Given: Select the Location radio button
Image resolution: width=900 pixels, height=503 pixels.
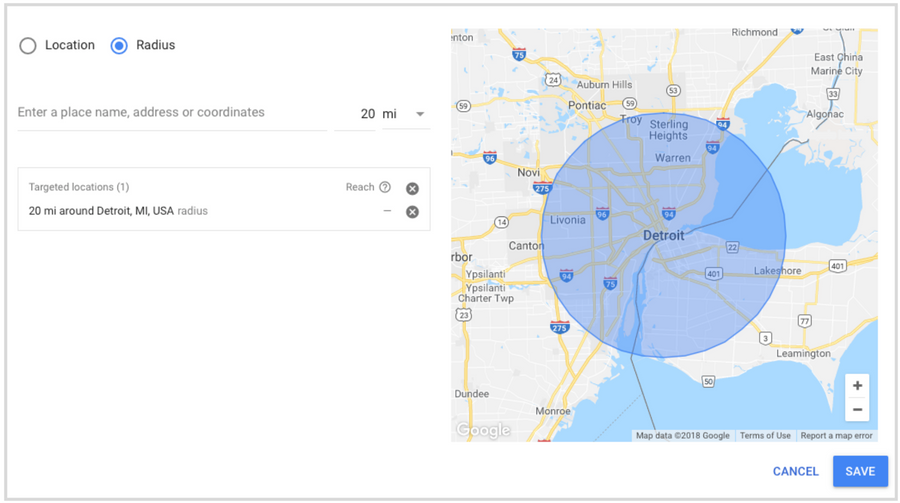Looking at the screenshot, I should 28,46.
